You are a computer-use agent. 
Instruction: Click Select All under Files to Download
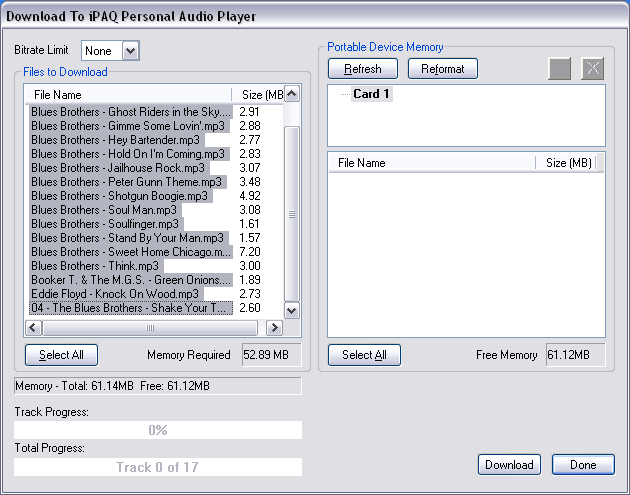[x=61, y=355]
